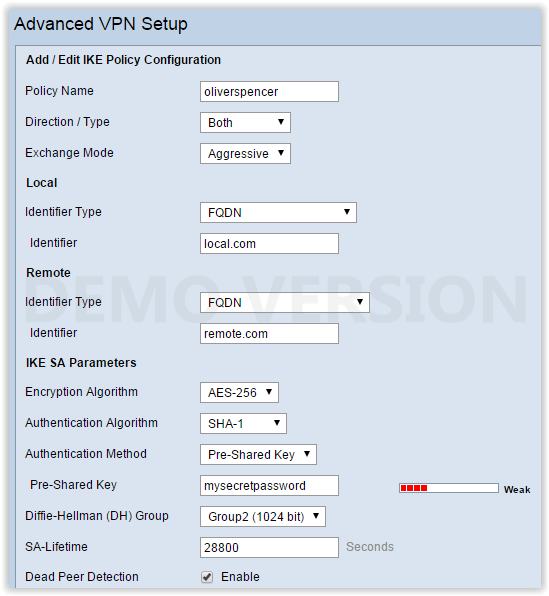Click the SA-Lifetime input field

tap(269, 547)
